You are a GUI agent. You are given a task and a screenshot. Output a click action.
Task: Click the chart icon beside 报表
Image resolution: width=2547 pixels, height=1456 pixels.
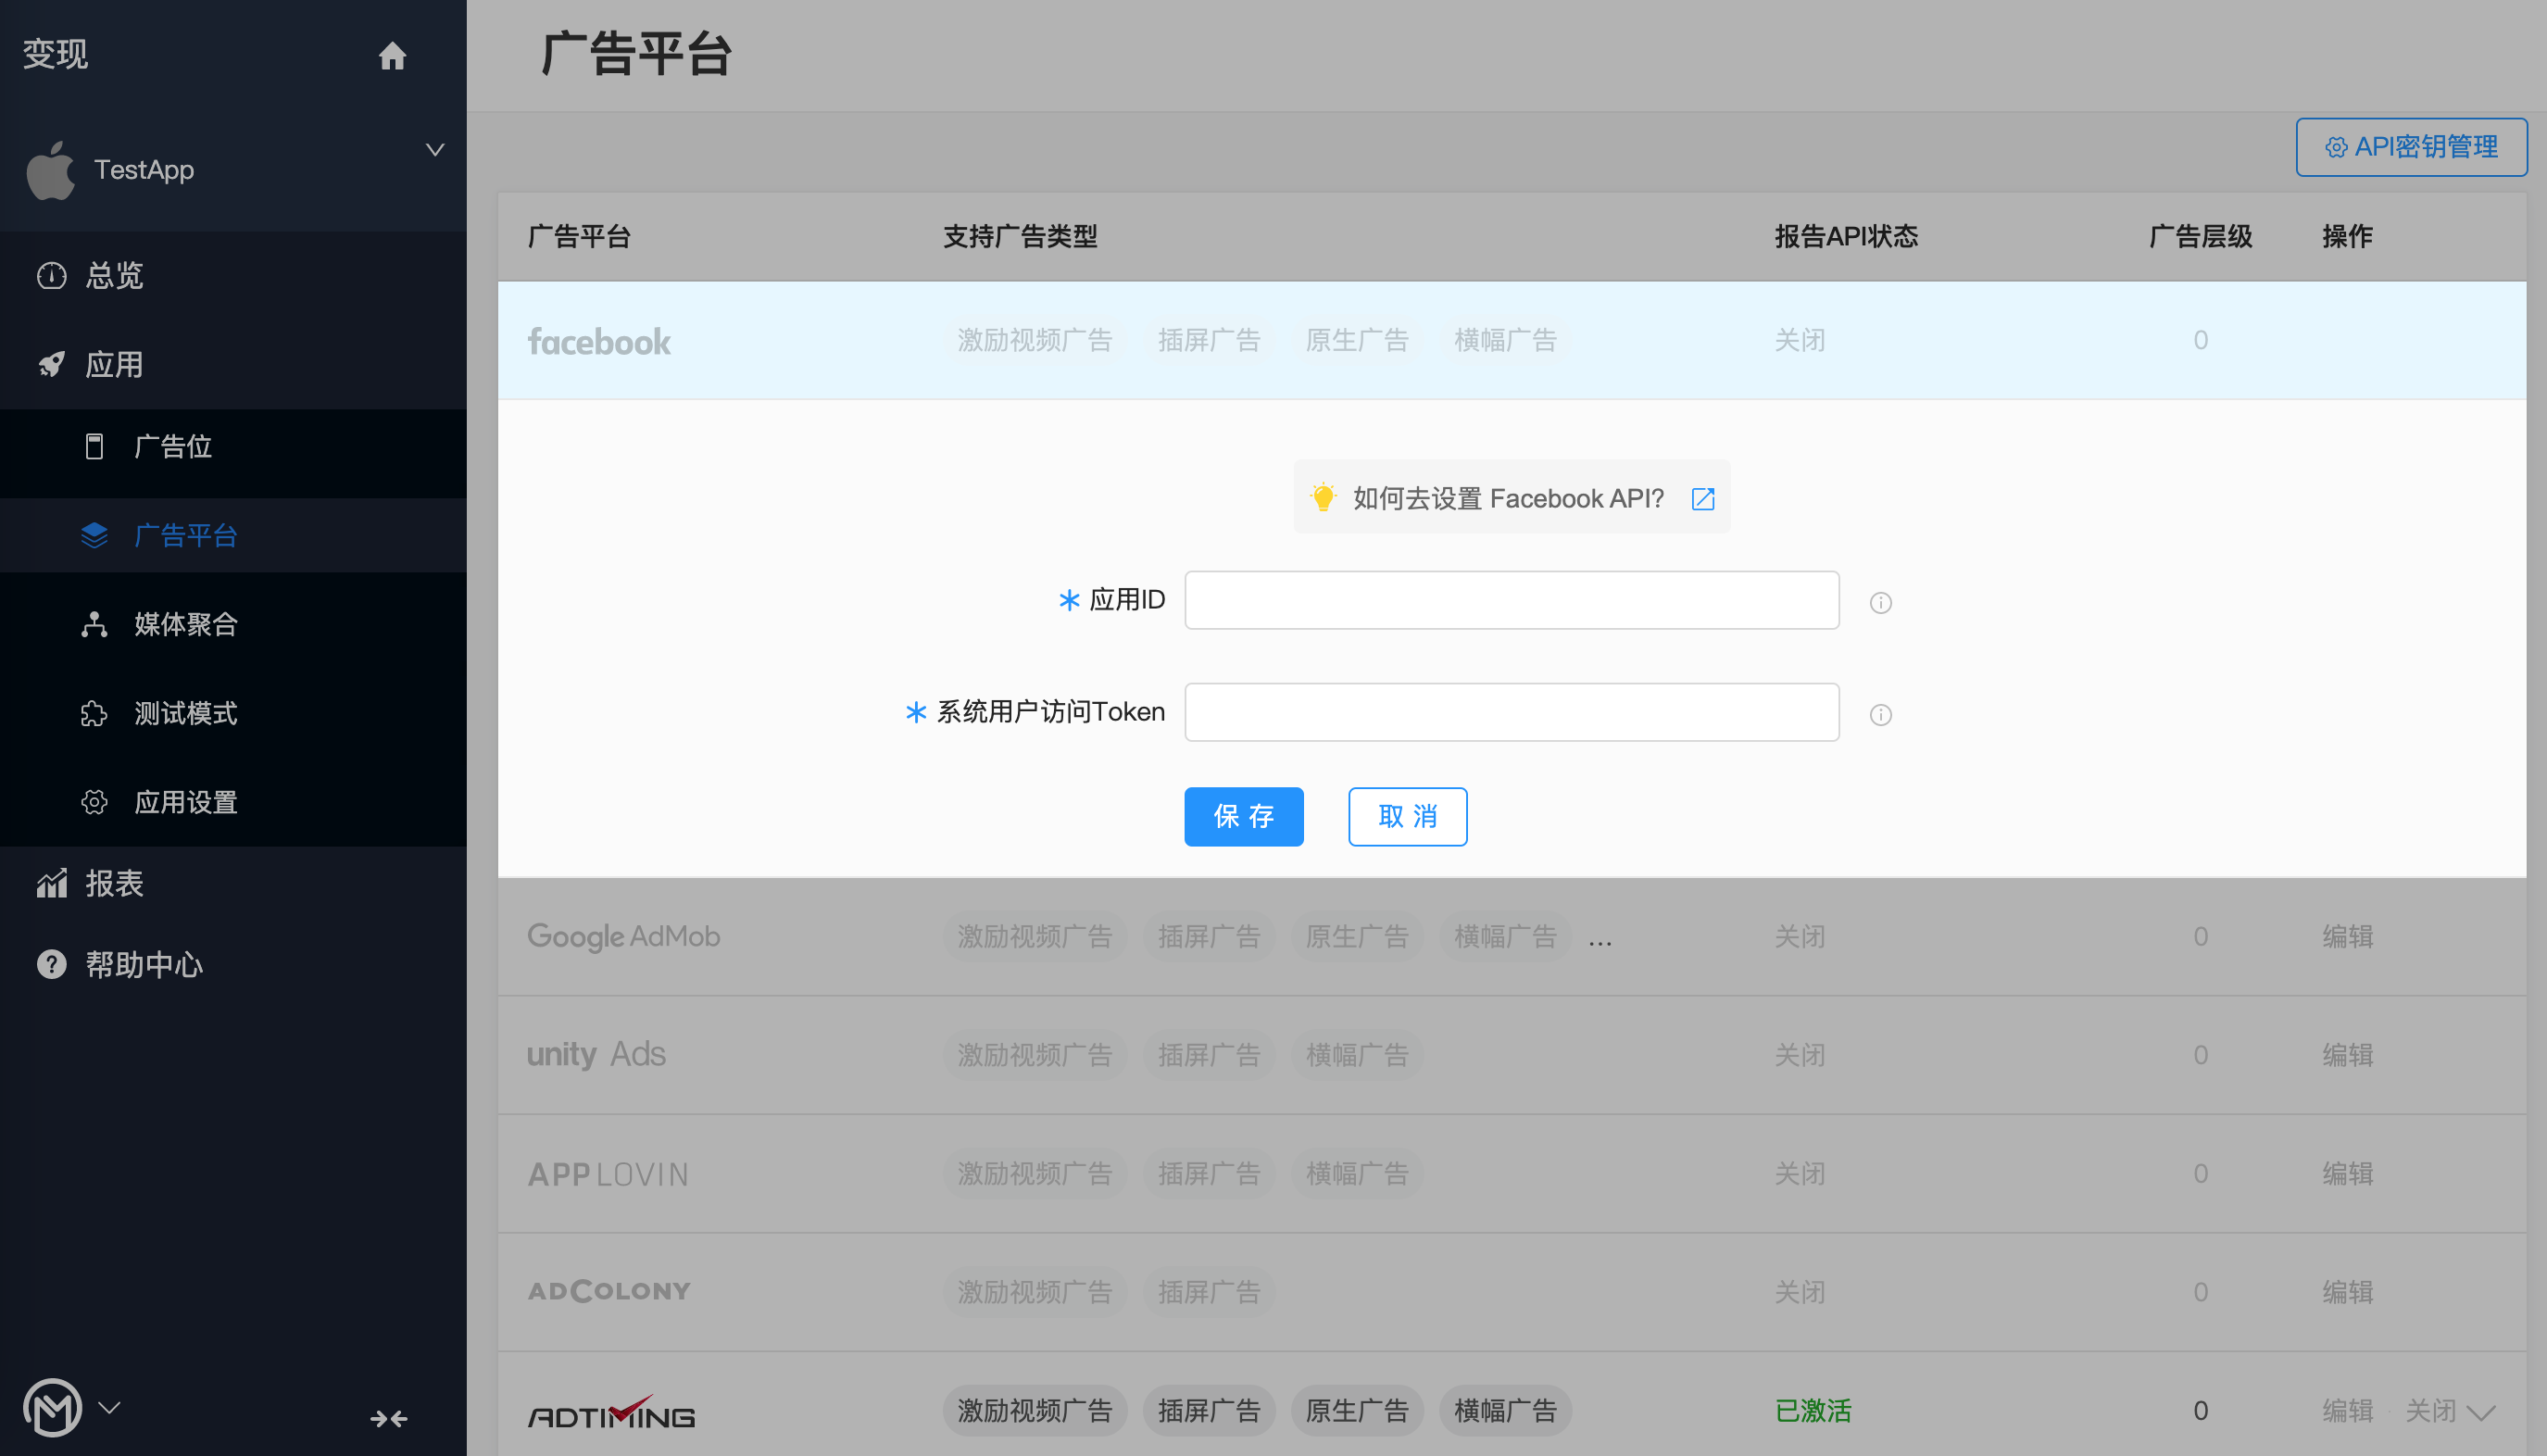[52, 883]
